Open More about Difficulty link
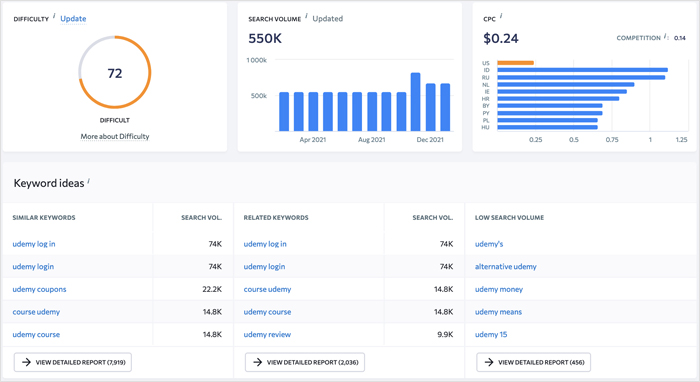The width and height of the screenshot is (700, 382). (x=115, y=137)
